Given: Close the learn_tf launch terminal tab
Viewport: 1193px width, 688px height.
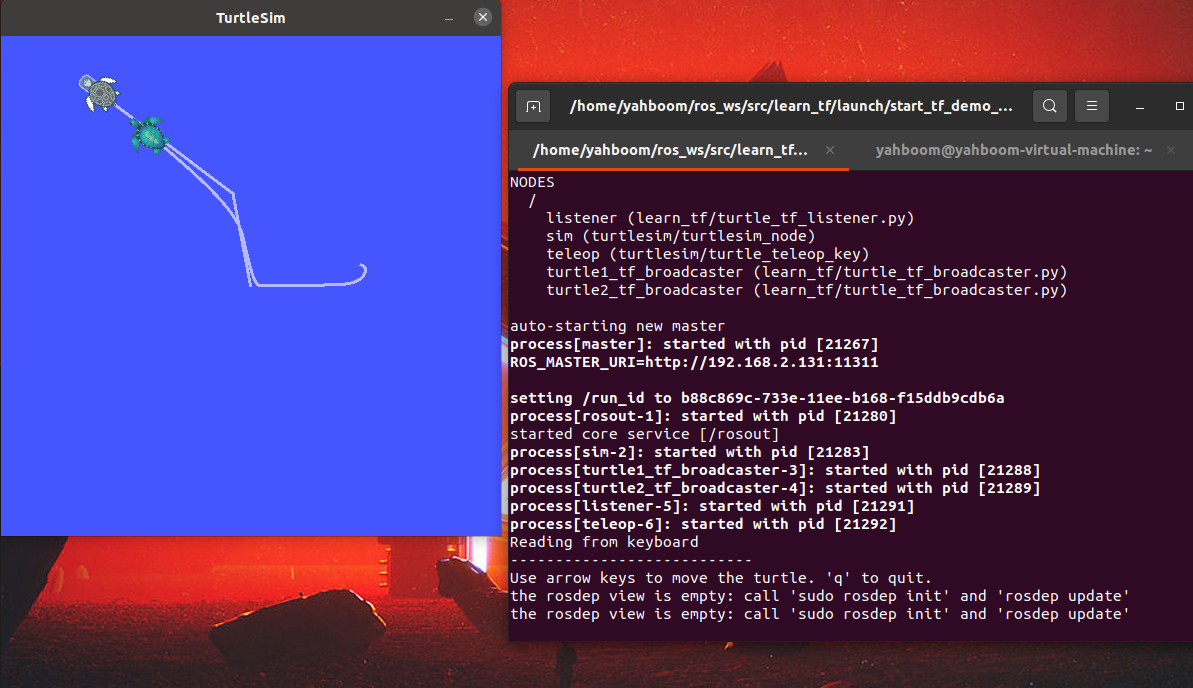Looking at the screenshot, I should (830, 151).
